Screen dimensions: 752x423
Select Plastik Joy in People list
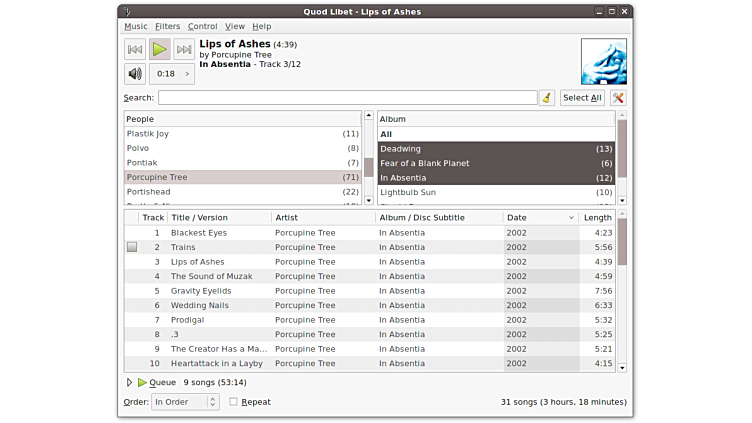[x=243, y=134]
